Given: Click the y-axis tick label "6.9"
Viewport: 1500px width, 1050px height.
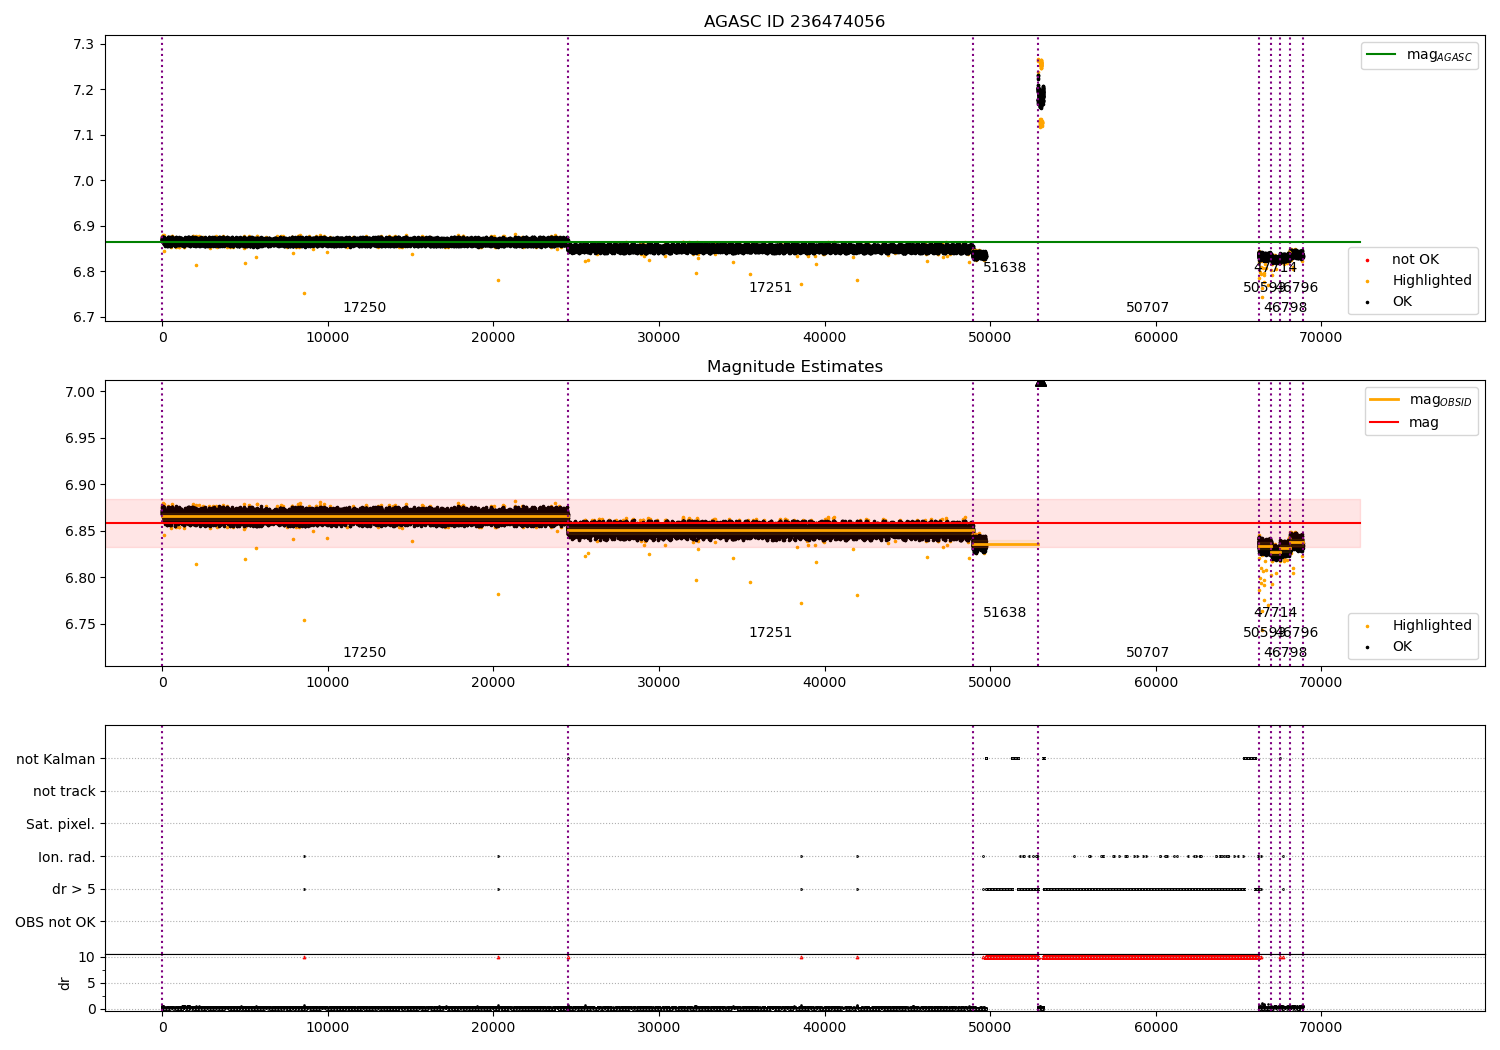Looking at the screenshot, I should pyautogui.click(x=84, y=227).
